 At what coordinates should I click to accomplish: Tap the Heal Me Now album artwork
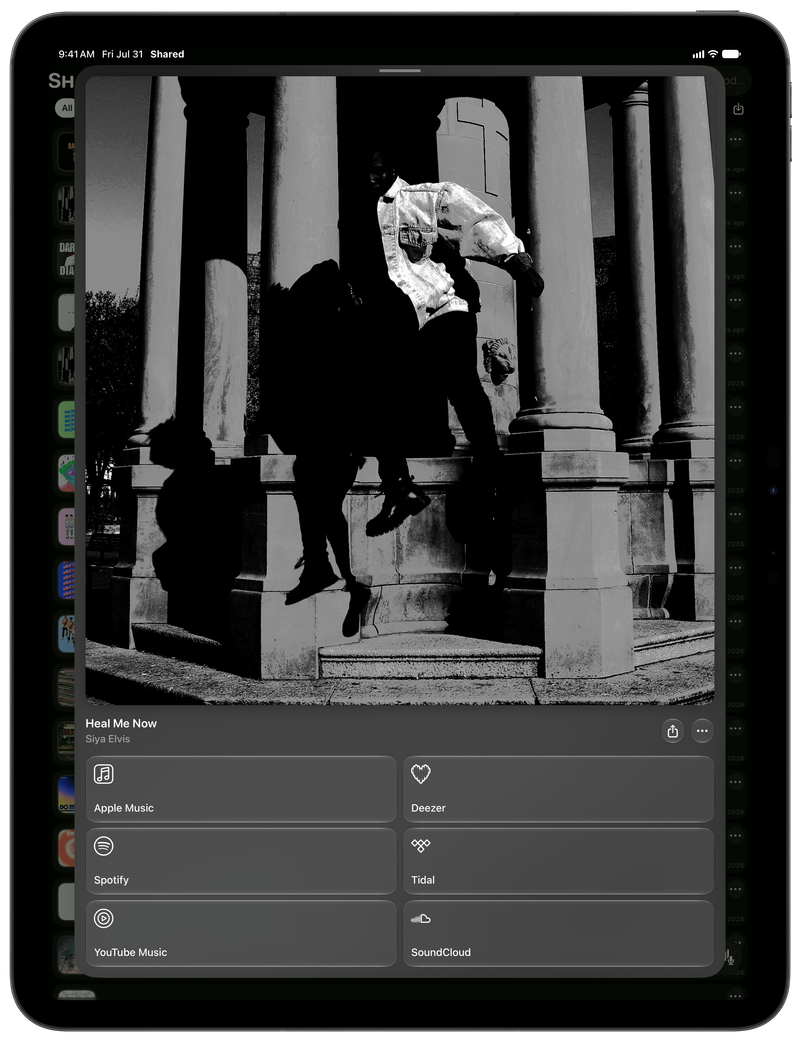400,390
